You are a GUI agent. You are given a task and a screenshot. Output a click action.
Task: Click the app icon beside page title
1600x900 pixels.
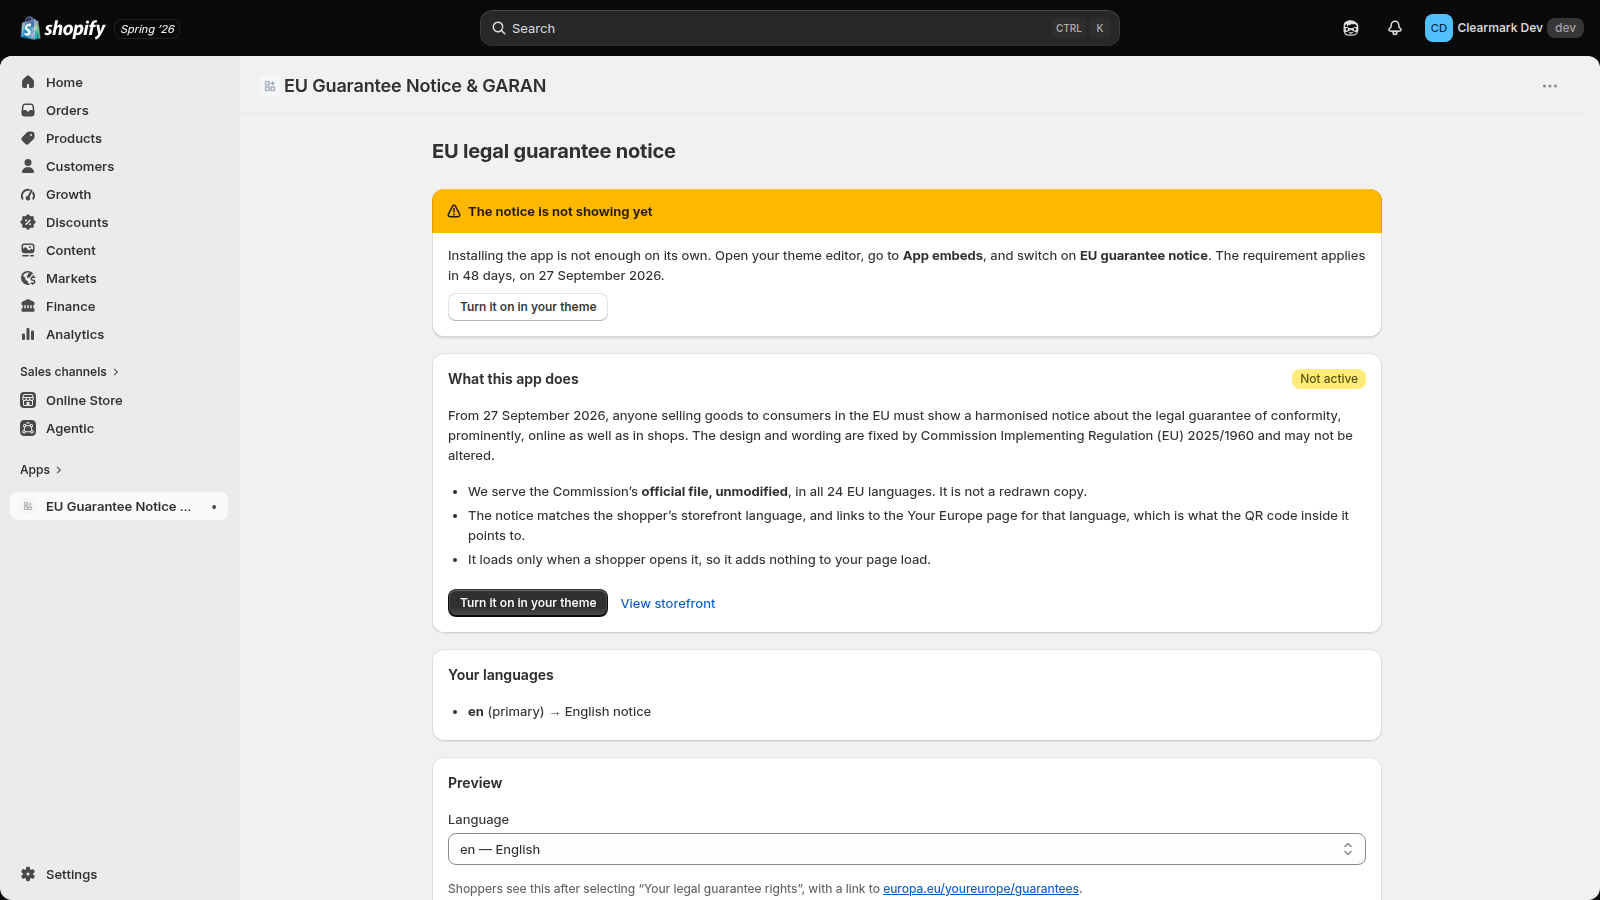coord(270,86)
